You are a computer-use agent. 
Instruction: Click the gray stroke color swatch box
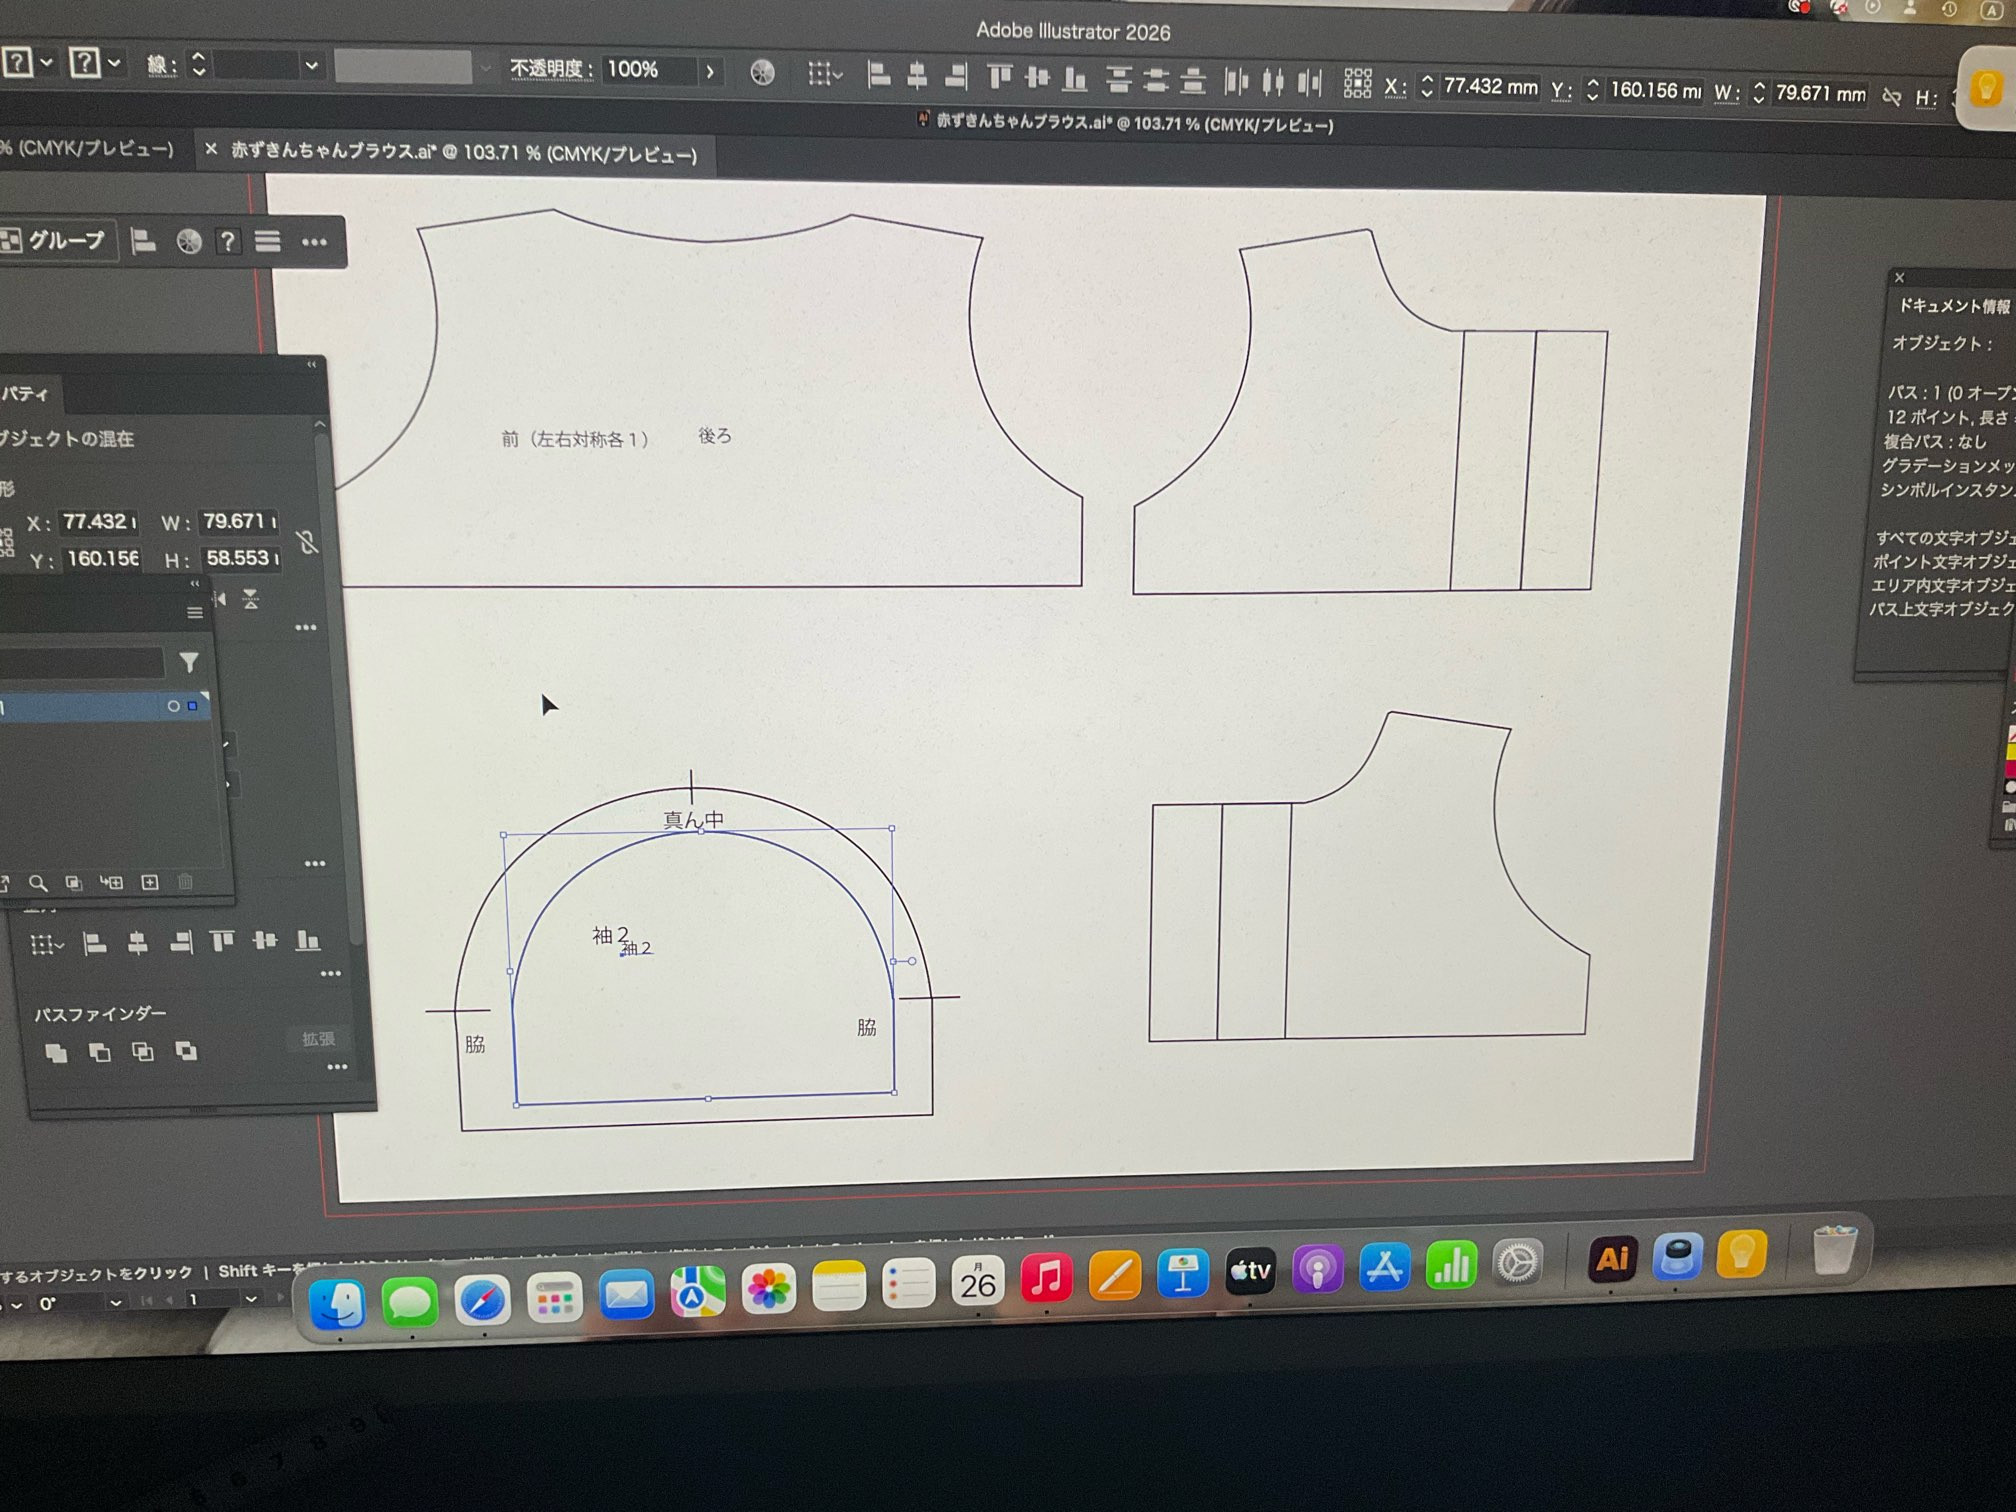point(402,67)
